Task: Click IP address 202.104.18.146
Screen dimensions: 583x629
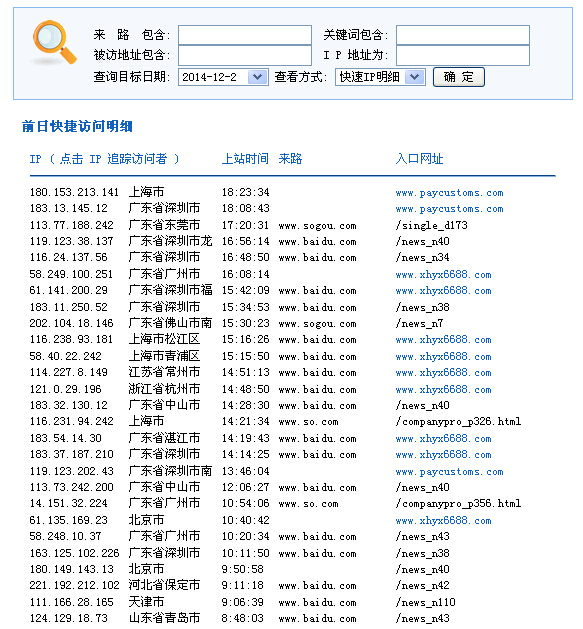Action: click(71, 323)
